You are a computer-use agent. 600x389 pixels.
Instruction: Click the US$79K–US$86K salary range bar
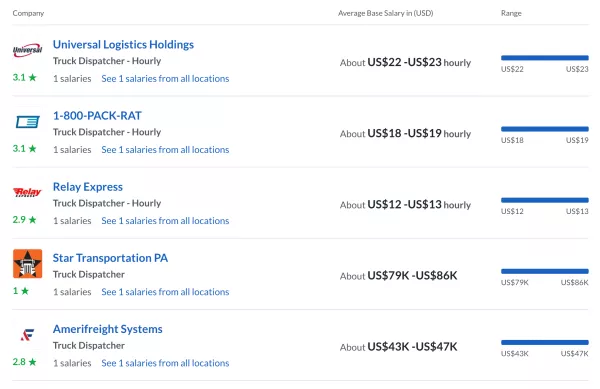(x=545, y=271)
